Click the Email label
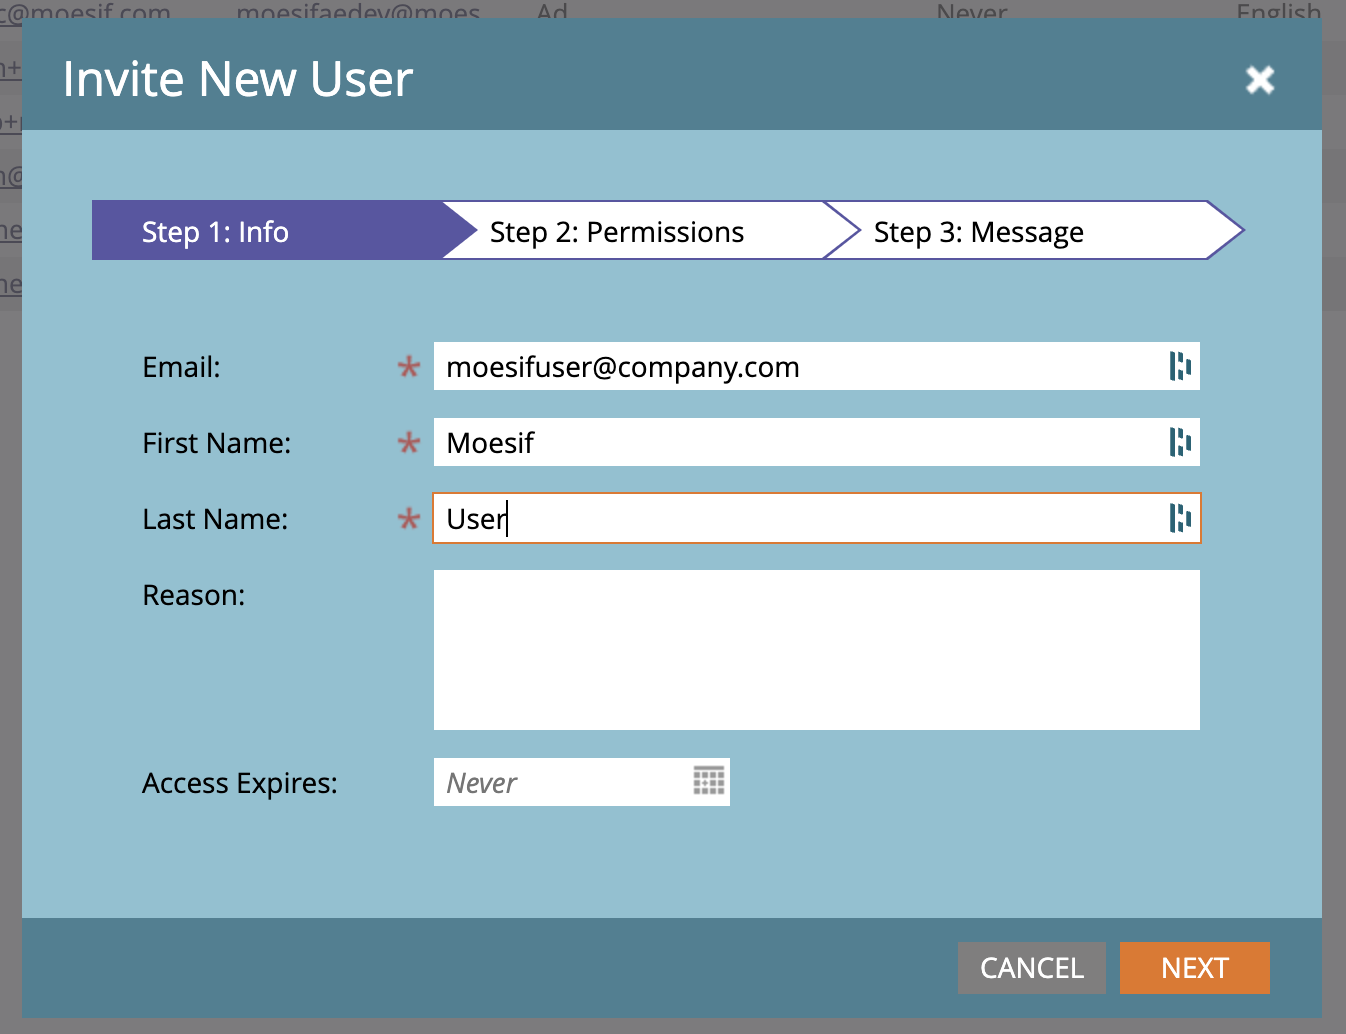1346x1034 pixels. point(181,367)
